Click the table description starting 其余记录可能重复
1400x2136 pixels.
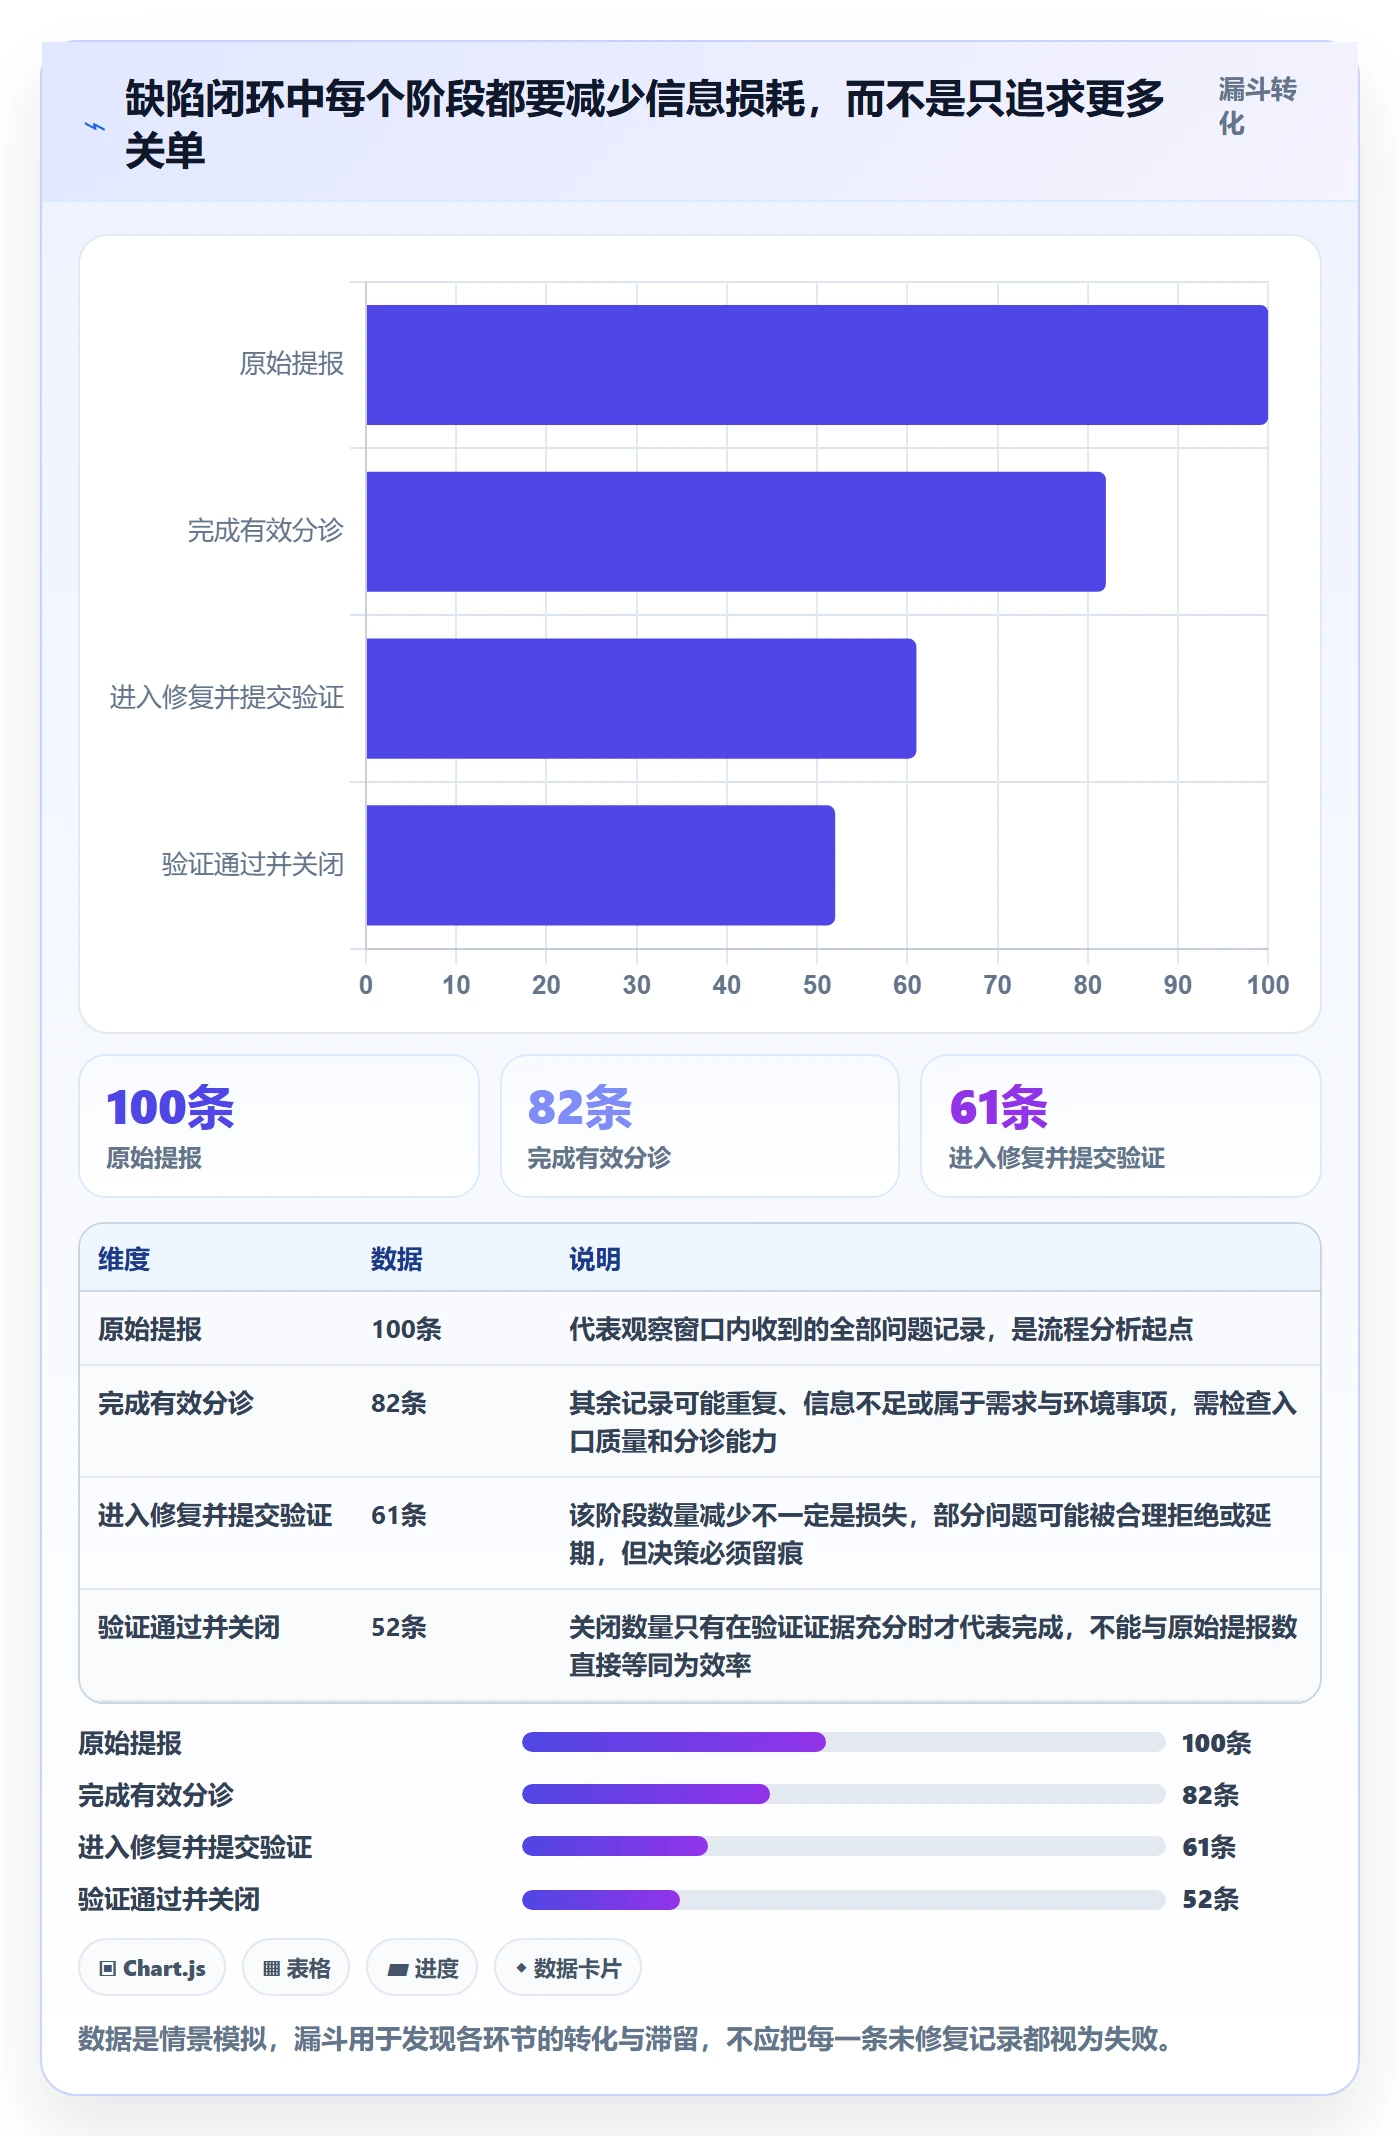933,1422
